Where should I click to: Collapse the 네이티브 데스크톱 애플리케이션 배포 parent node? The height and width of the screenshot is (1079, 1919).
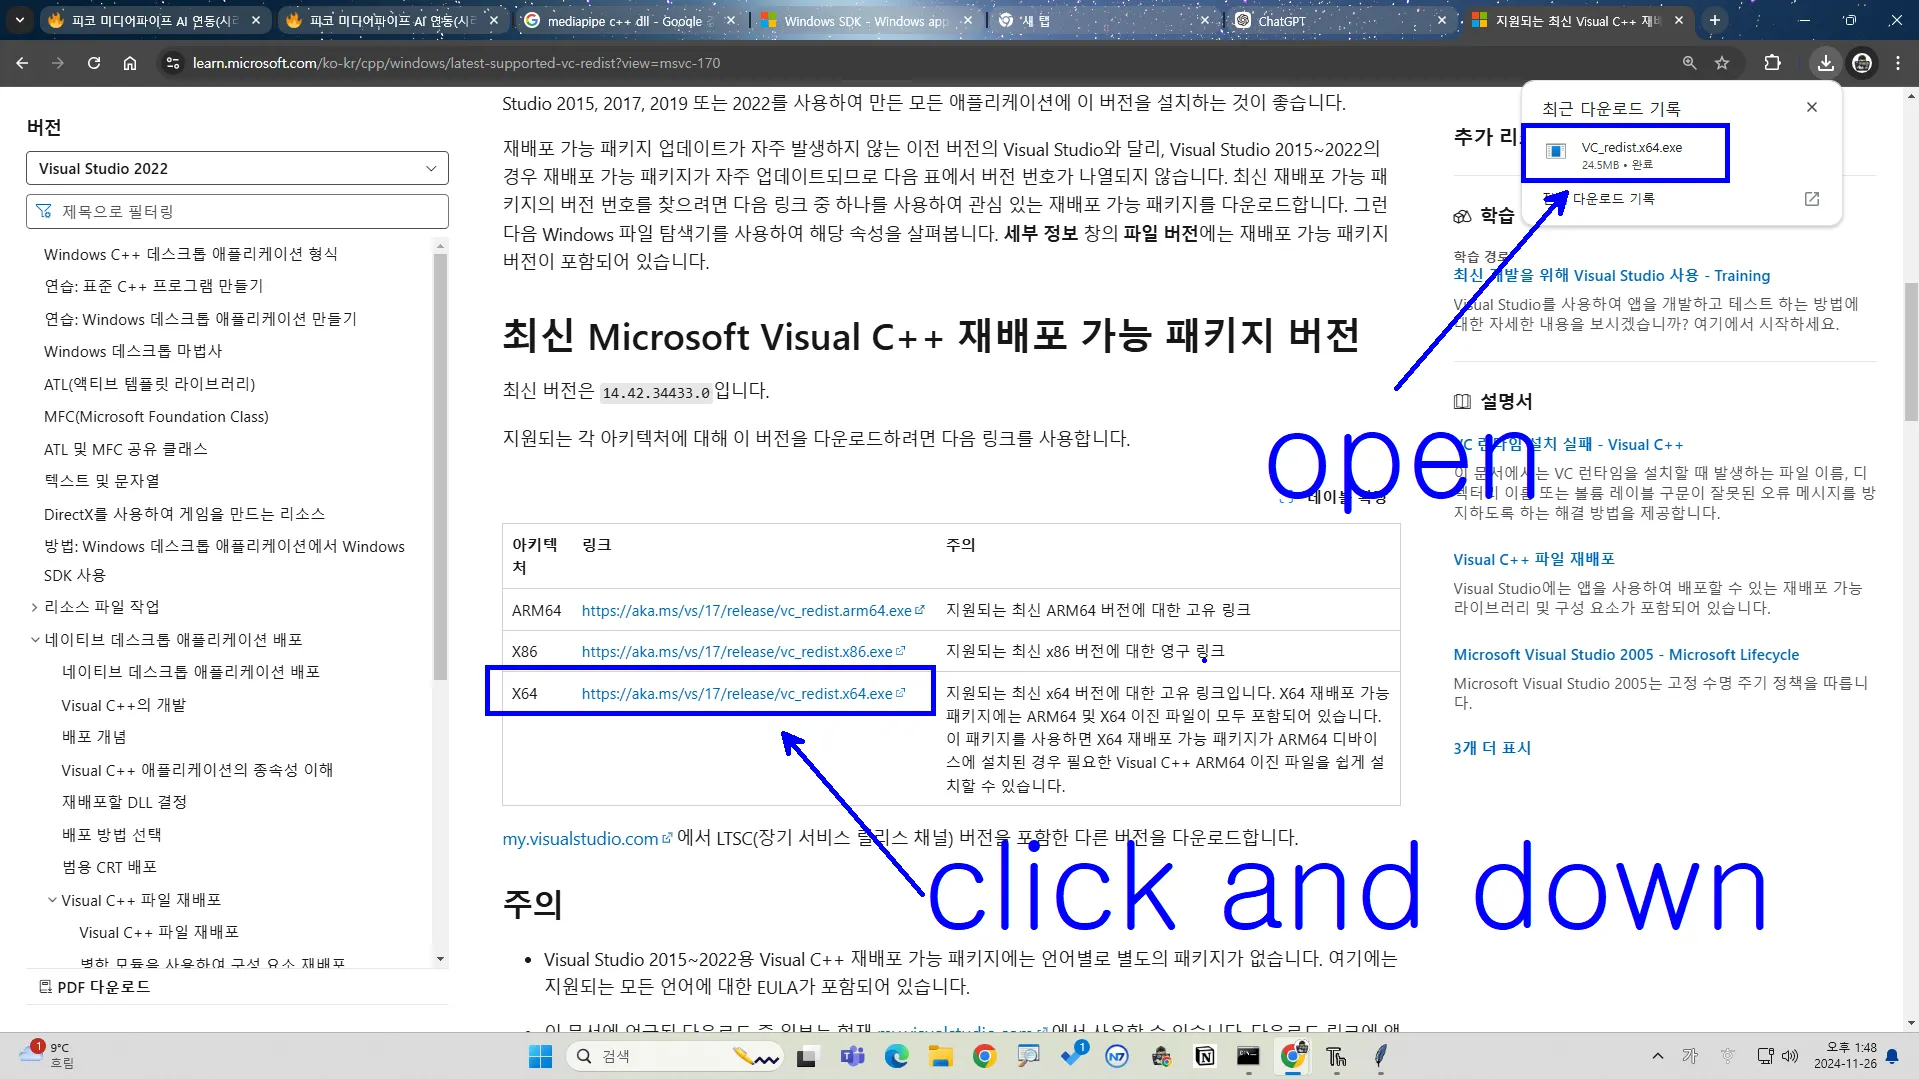click(35, 640)
